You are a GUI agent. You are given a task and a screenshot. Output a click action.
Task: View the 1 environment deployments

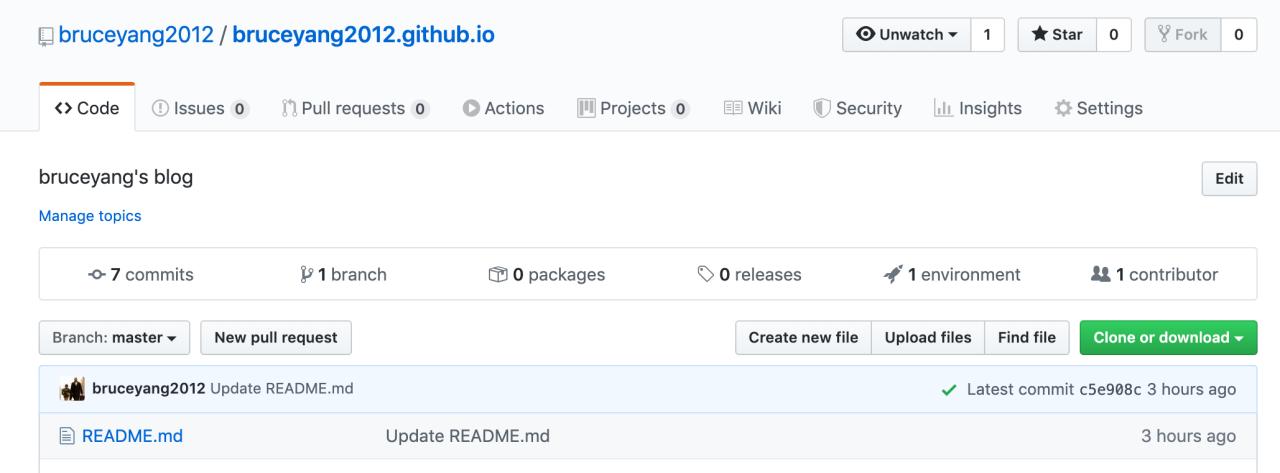(x=952, y=274)
